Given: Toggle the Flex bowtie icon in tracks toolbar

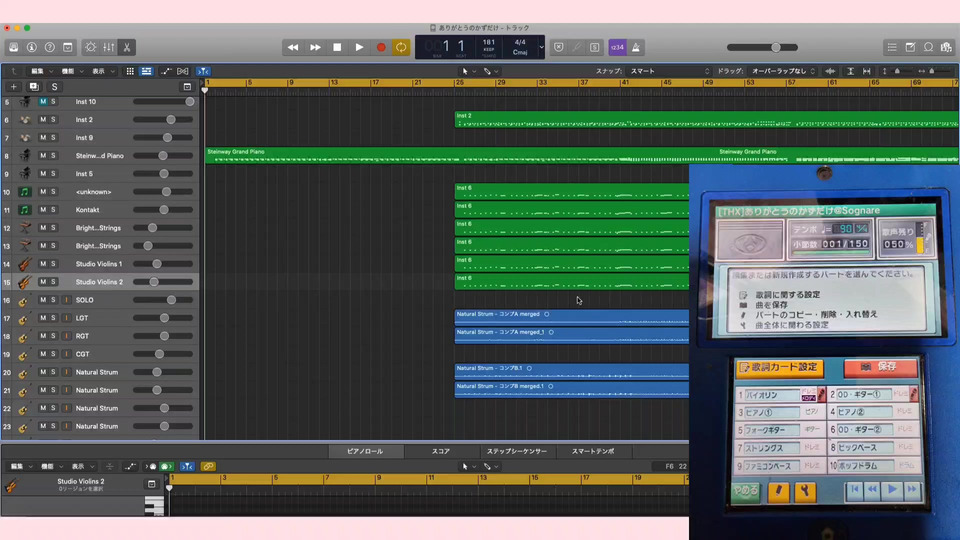Looking at the screenshot, I should point(183,71).
